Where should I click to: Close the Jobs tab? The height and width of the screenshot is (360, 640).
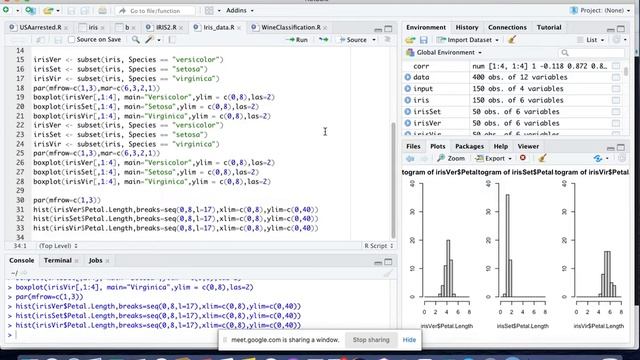(107, 261)
